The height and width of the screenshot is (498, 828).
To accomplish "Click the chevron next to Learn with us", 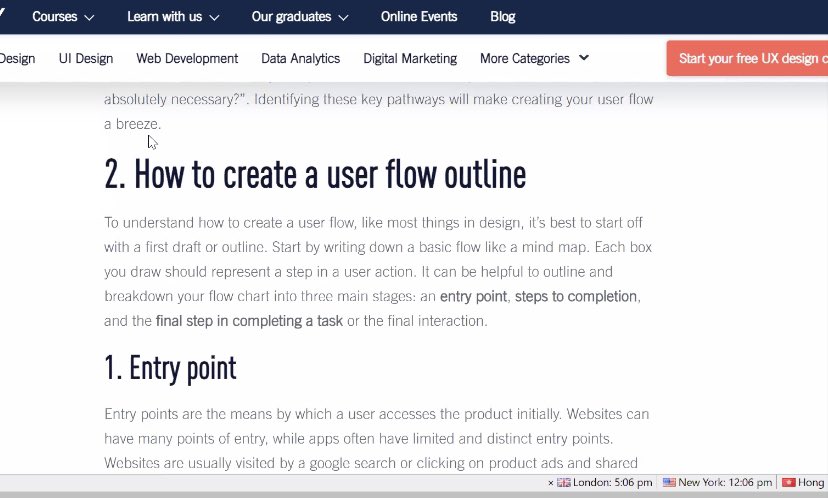I will tap(214, 17).
